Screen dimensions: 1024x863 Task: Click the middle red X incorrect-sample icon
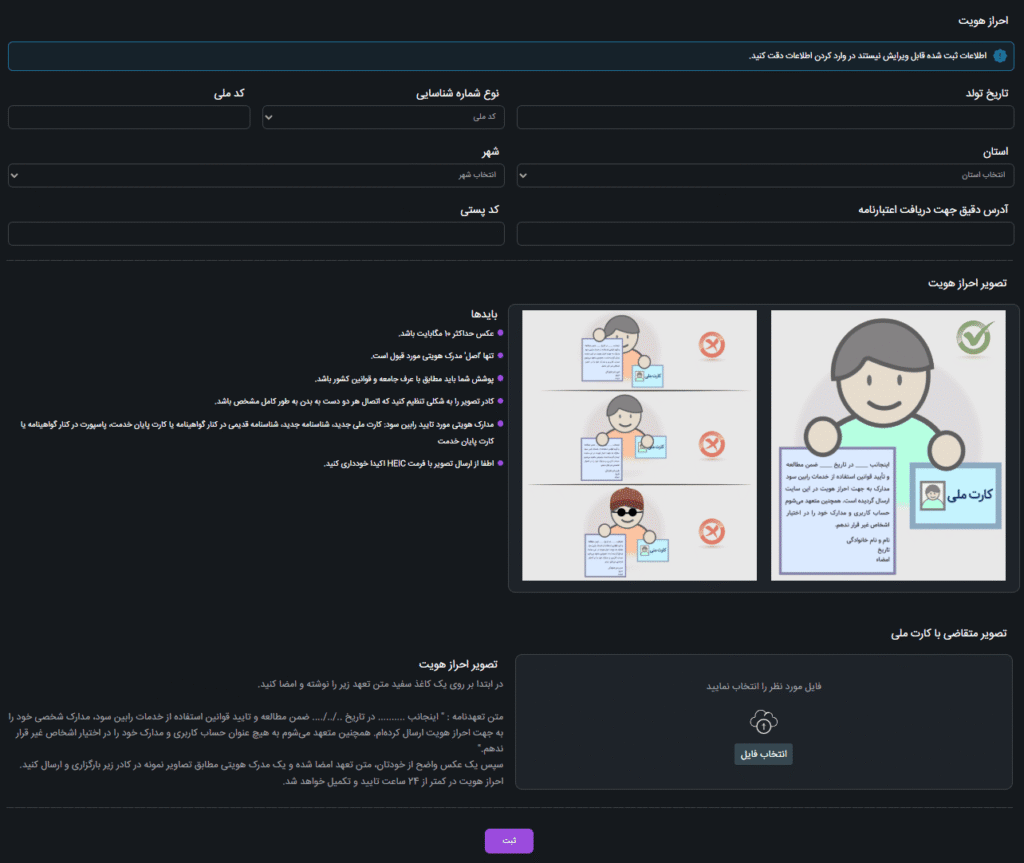tap(712, 445)
